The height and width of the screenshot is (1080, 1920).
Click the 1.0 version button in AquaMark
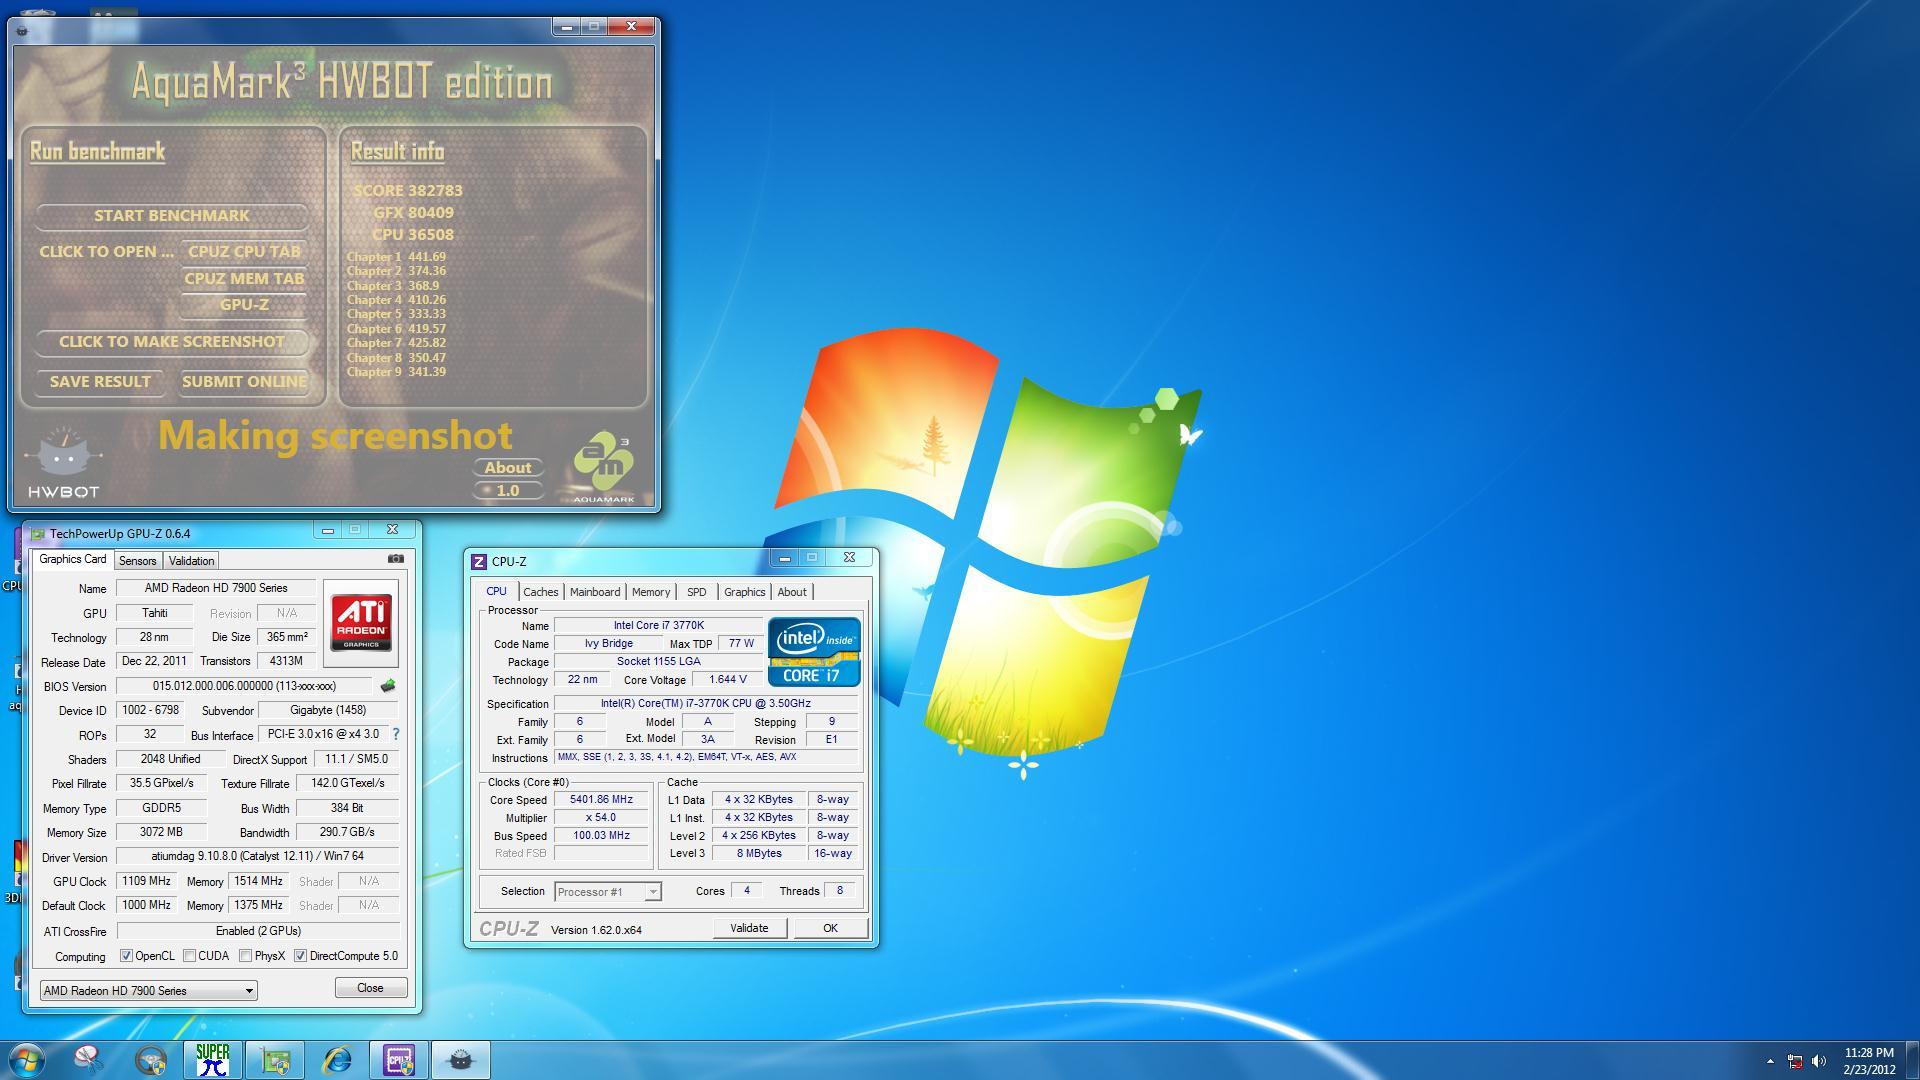(x=508, y=490)
